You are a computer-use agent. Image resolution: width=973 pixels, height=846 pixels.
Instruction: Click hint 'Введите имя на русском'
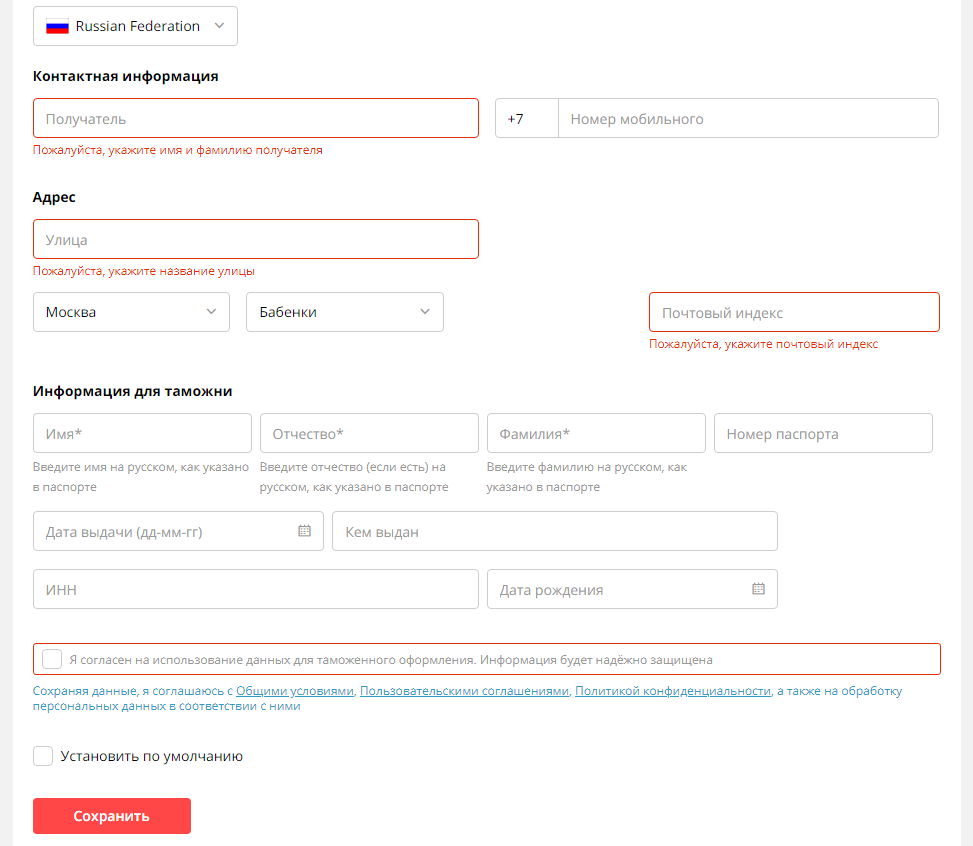(141, 477)
